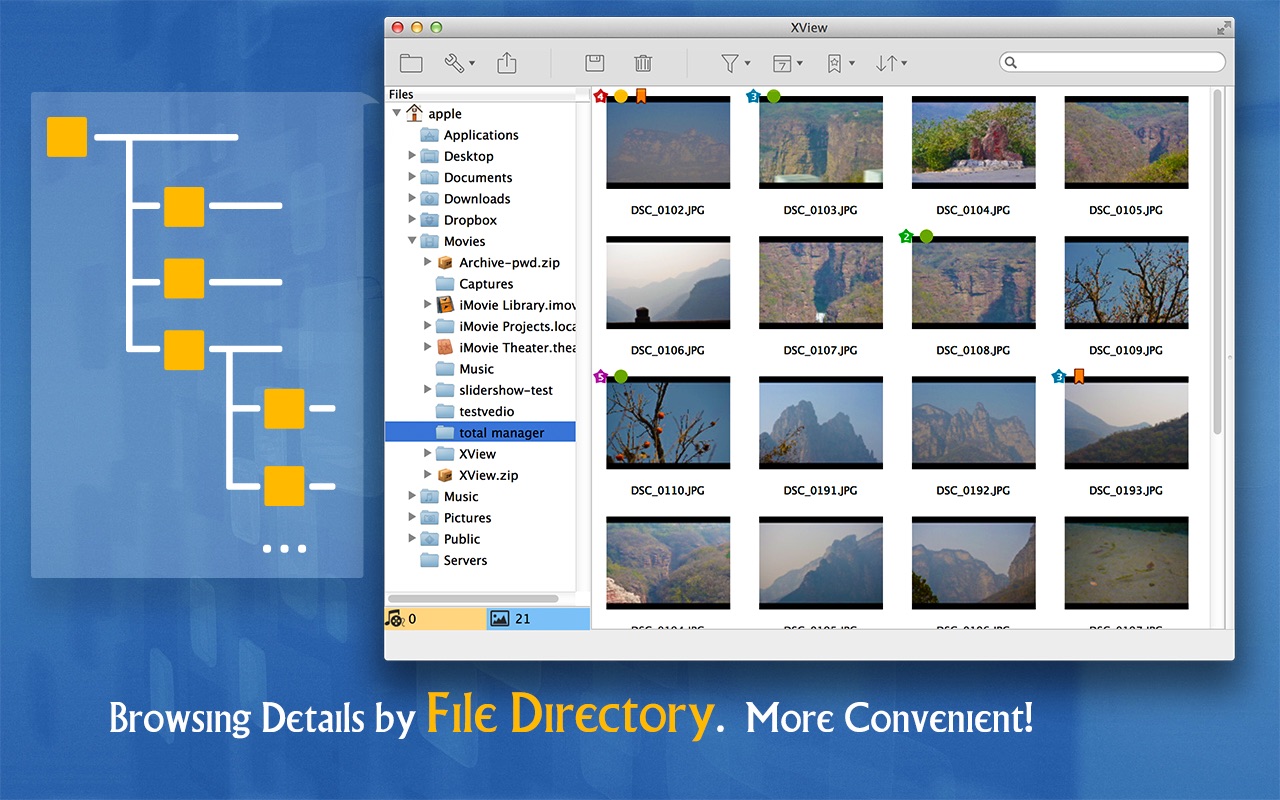Screen dimensions: 1280x800
Task: Click the green color label on DSC_0103
Action: point(774,96)
